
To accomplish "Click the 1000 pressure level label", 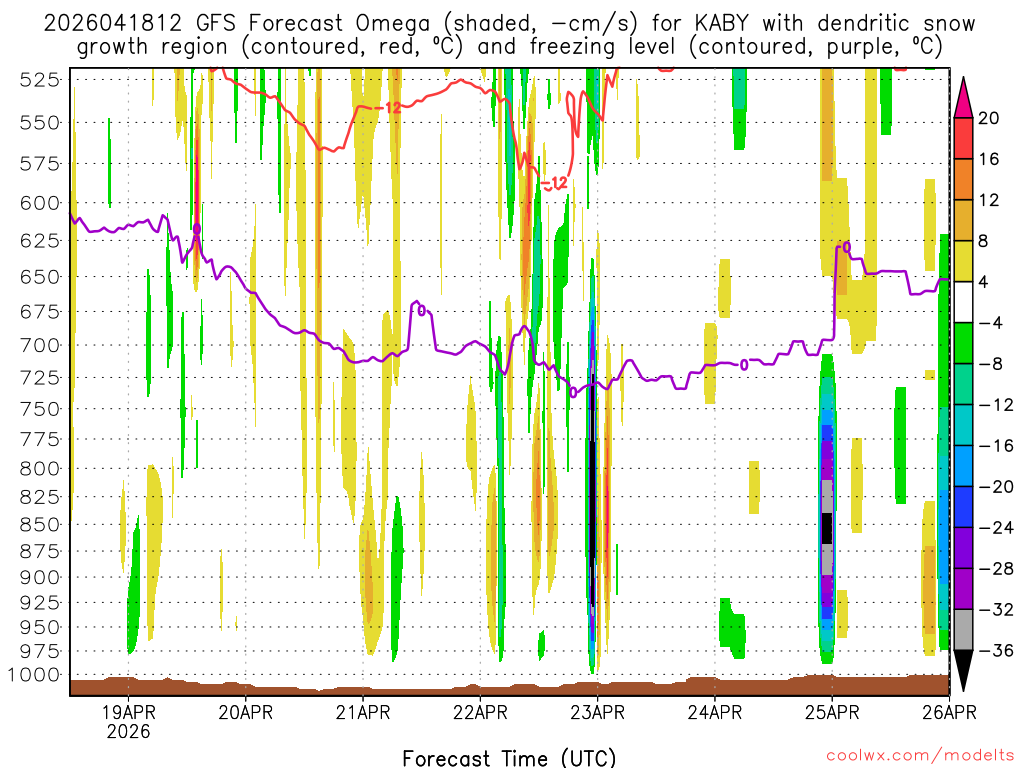I will coord(34,675).
